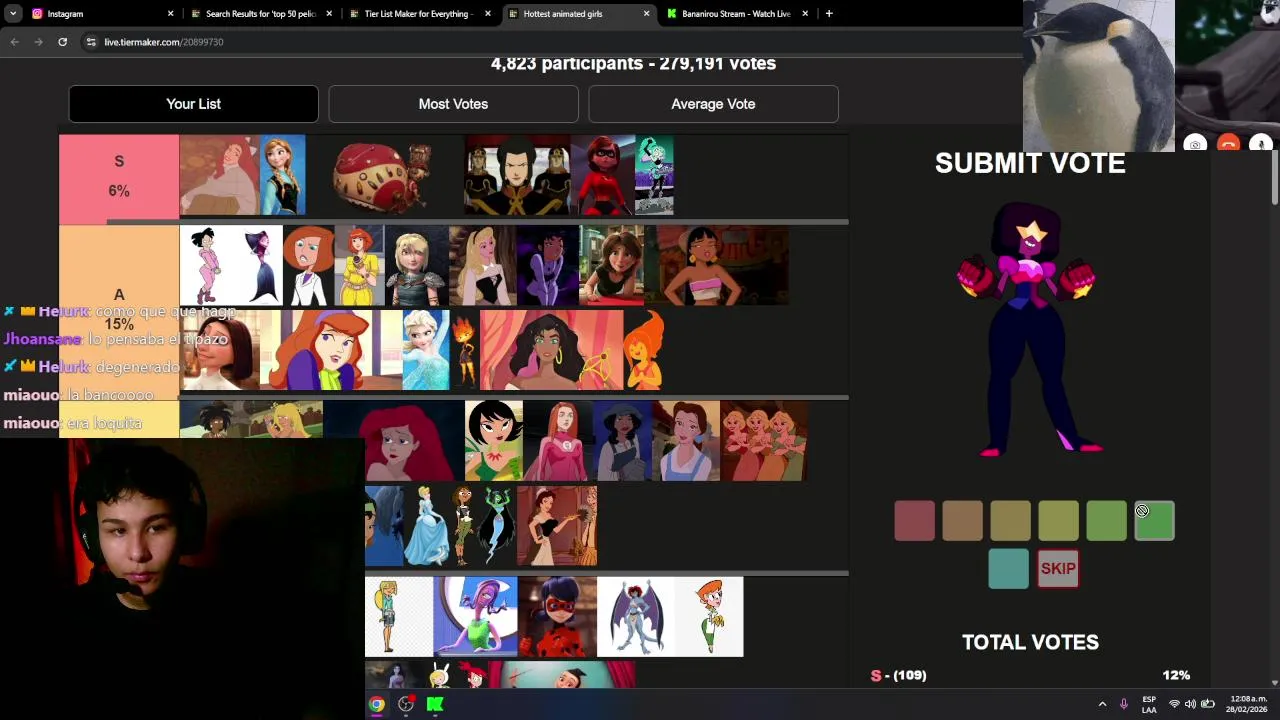The image size is (1280, 720).
Task: Open Chrome from the taskbar
Action: [376, 704]
